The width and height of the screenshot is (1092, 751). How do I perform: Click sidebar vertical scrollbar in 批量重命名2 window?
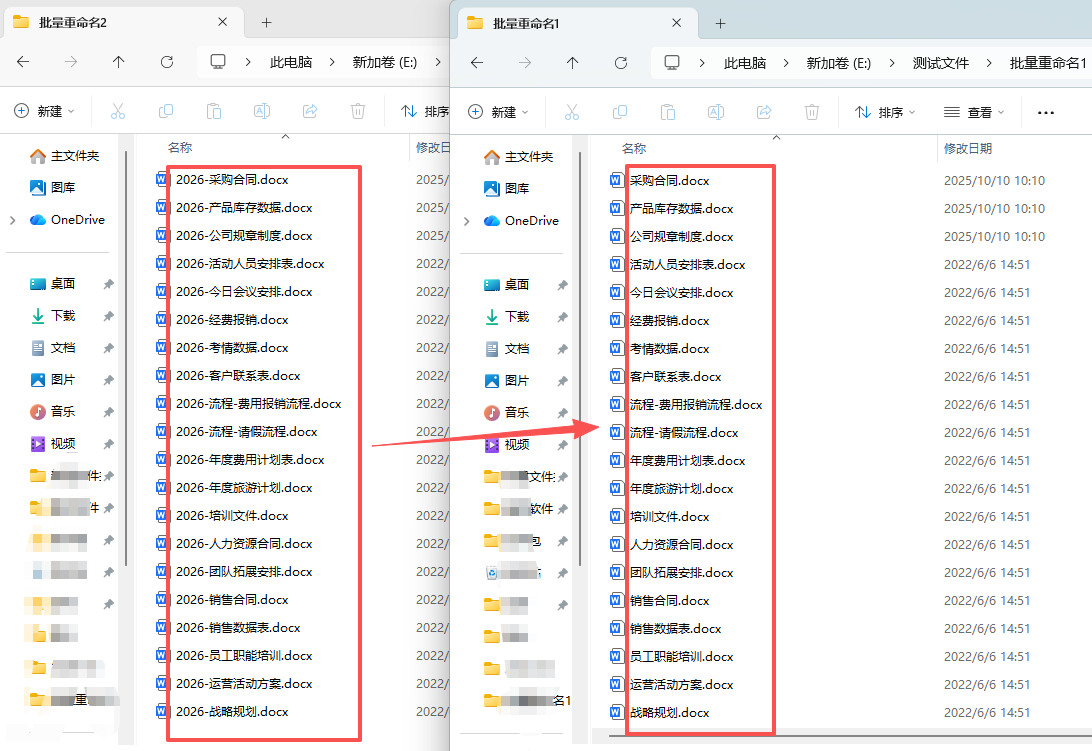pyautogui.click(x=126, y=359)
